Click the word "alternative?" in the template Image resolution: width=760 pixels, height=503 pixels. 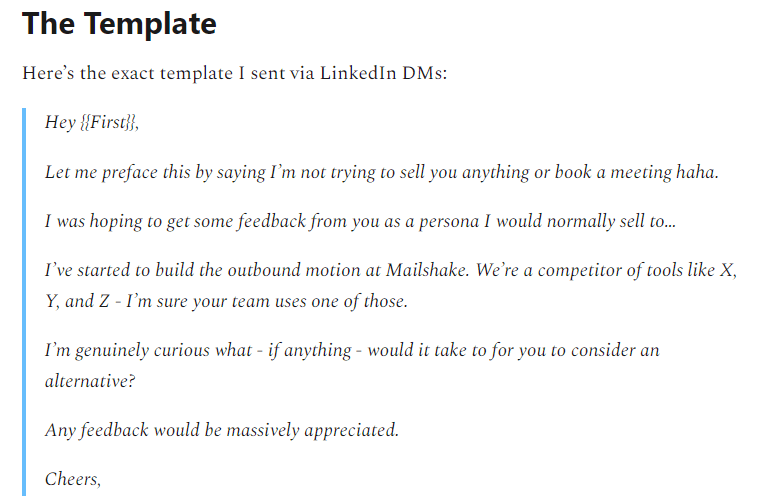tap(88, 381)
